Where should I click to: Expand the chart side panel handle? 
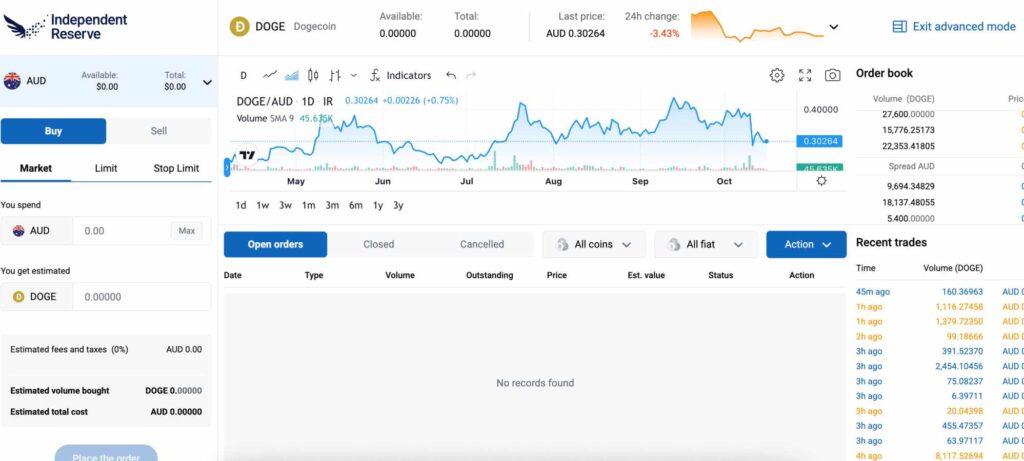(x=227, y=168)
